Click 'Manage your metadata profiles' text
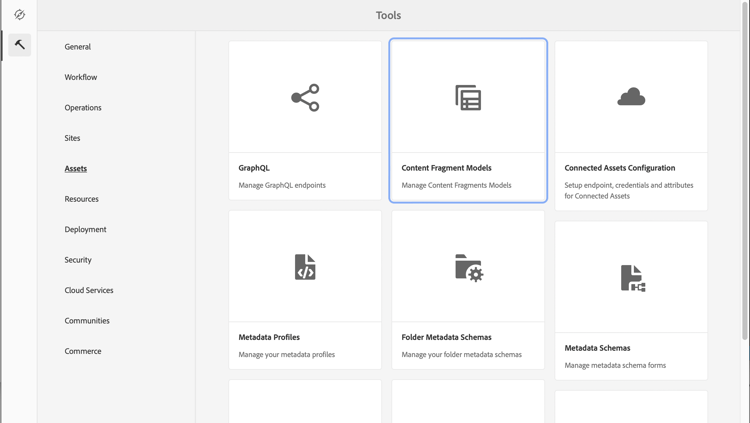The height and width of the screenshot is (423, 750). pyautogui.click(x=287, y=355)
